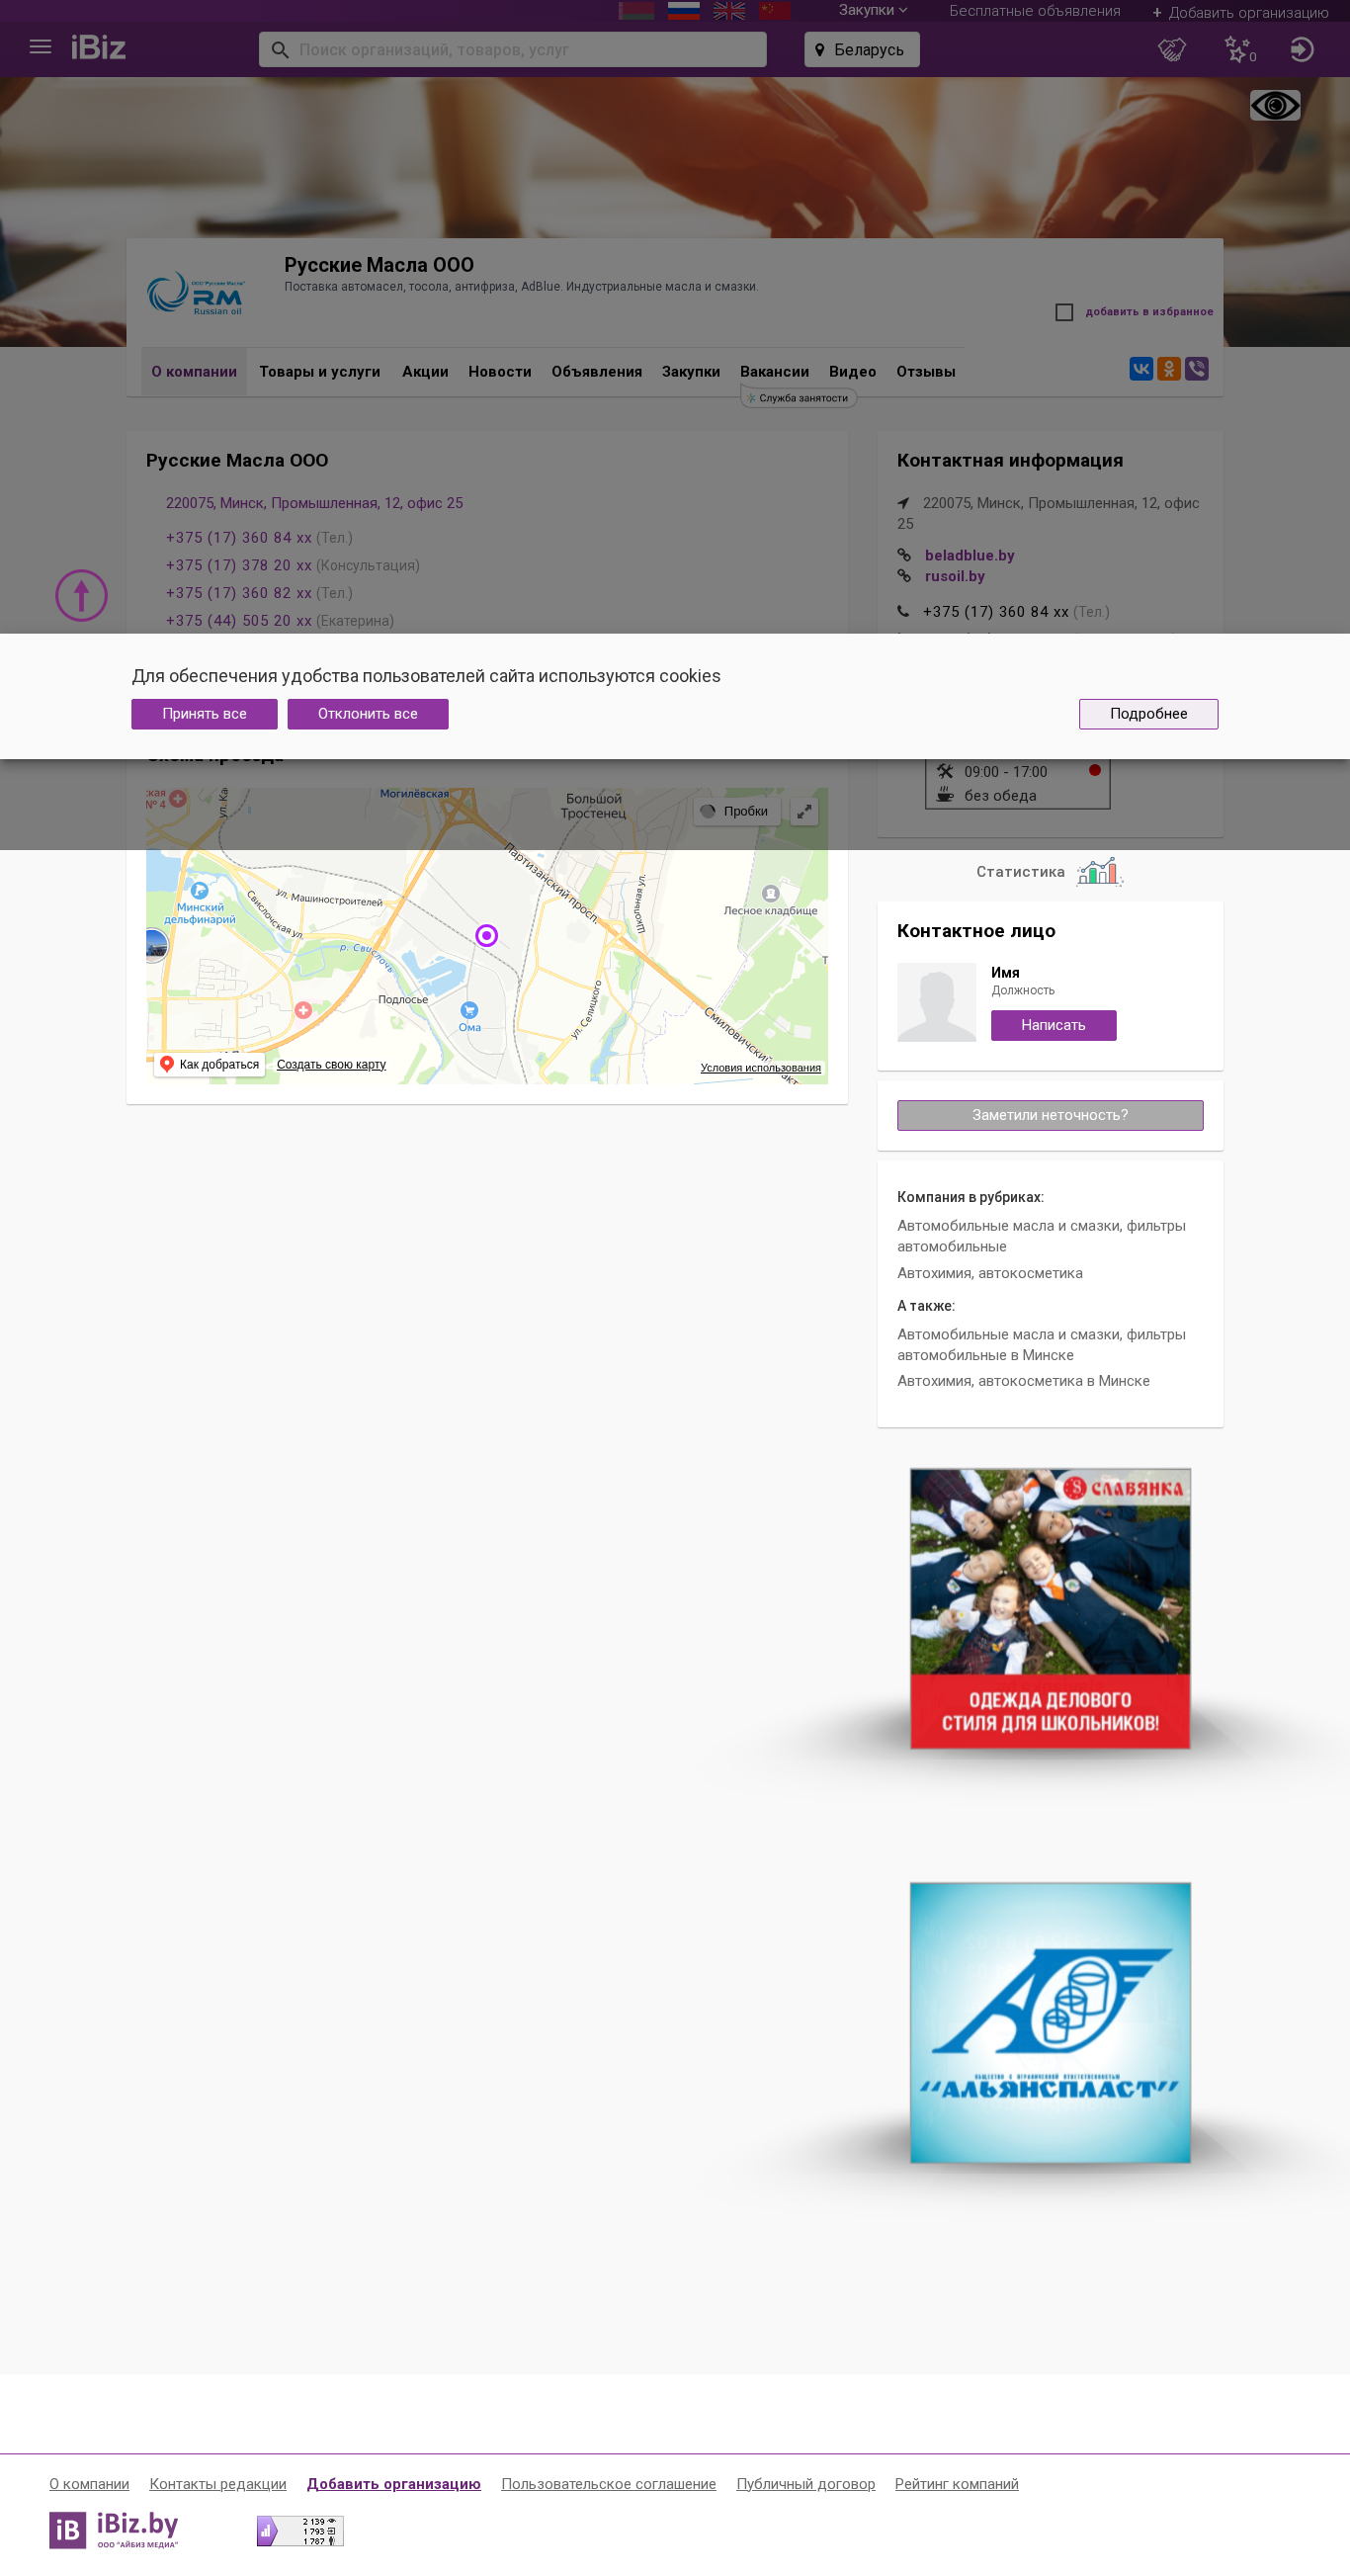Click the visitor counter badge in footer

[x=300, y=2530]
